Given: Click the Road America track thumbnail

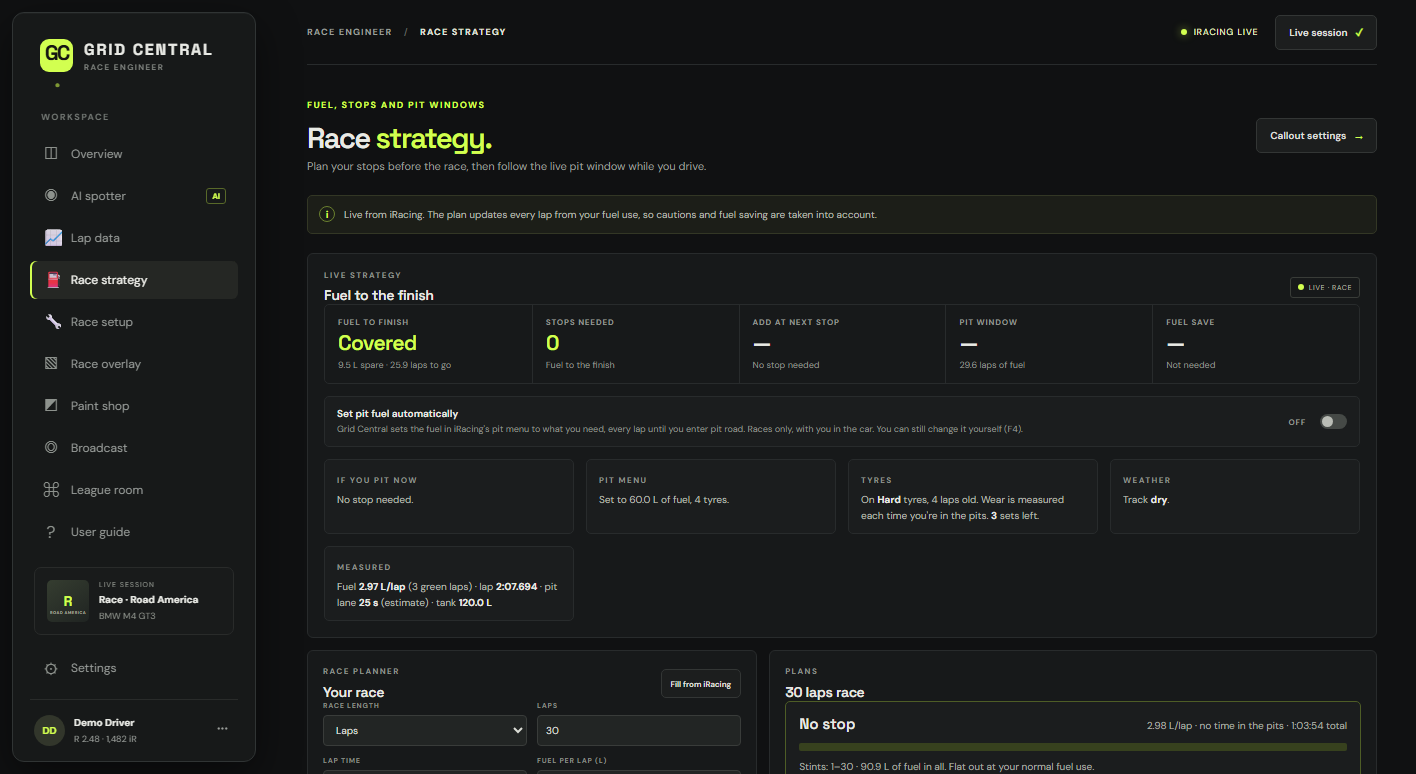Looking at the screenshot, I should 68,601.
